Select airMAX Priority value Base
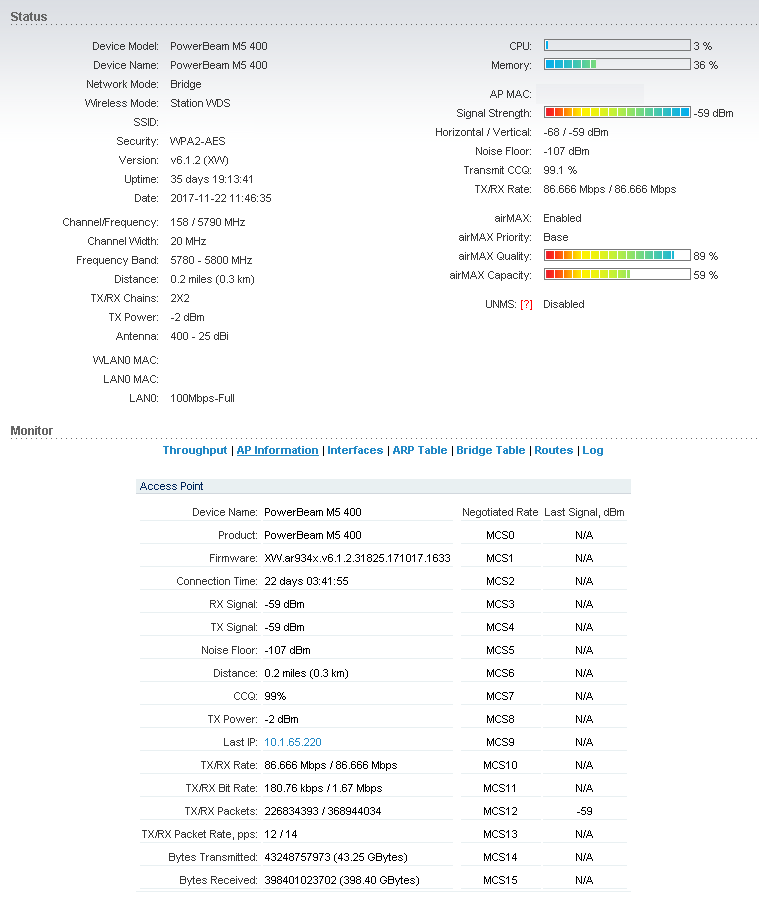 (x=556, y=237)
